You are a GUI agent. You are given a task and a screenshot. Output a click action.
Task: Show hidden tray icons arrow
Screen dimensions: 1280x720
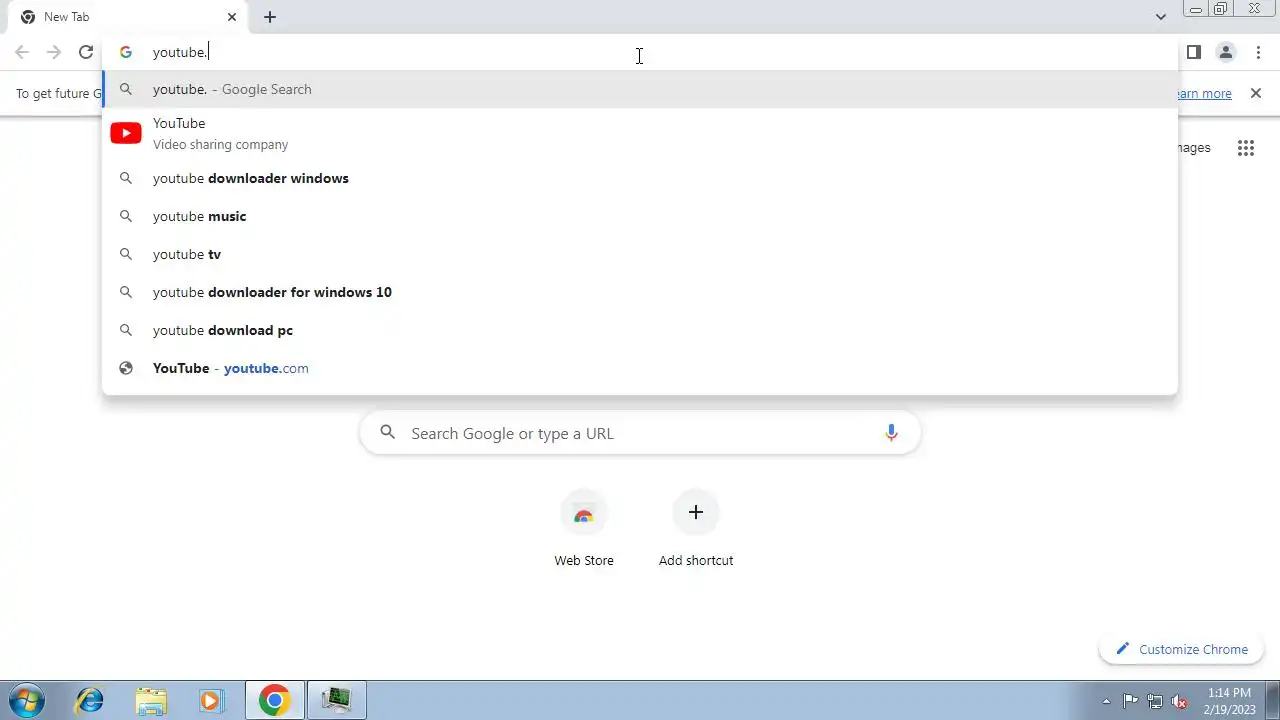click(1106, 701)
